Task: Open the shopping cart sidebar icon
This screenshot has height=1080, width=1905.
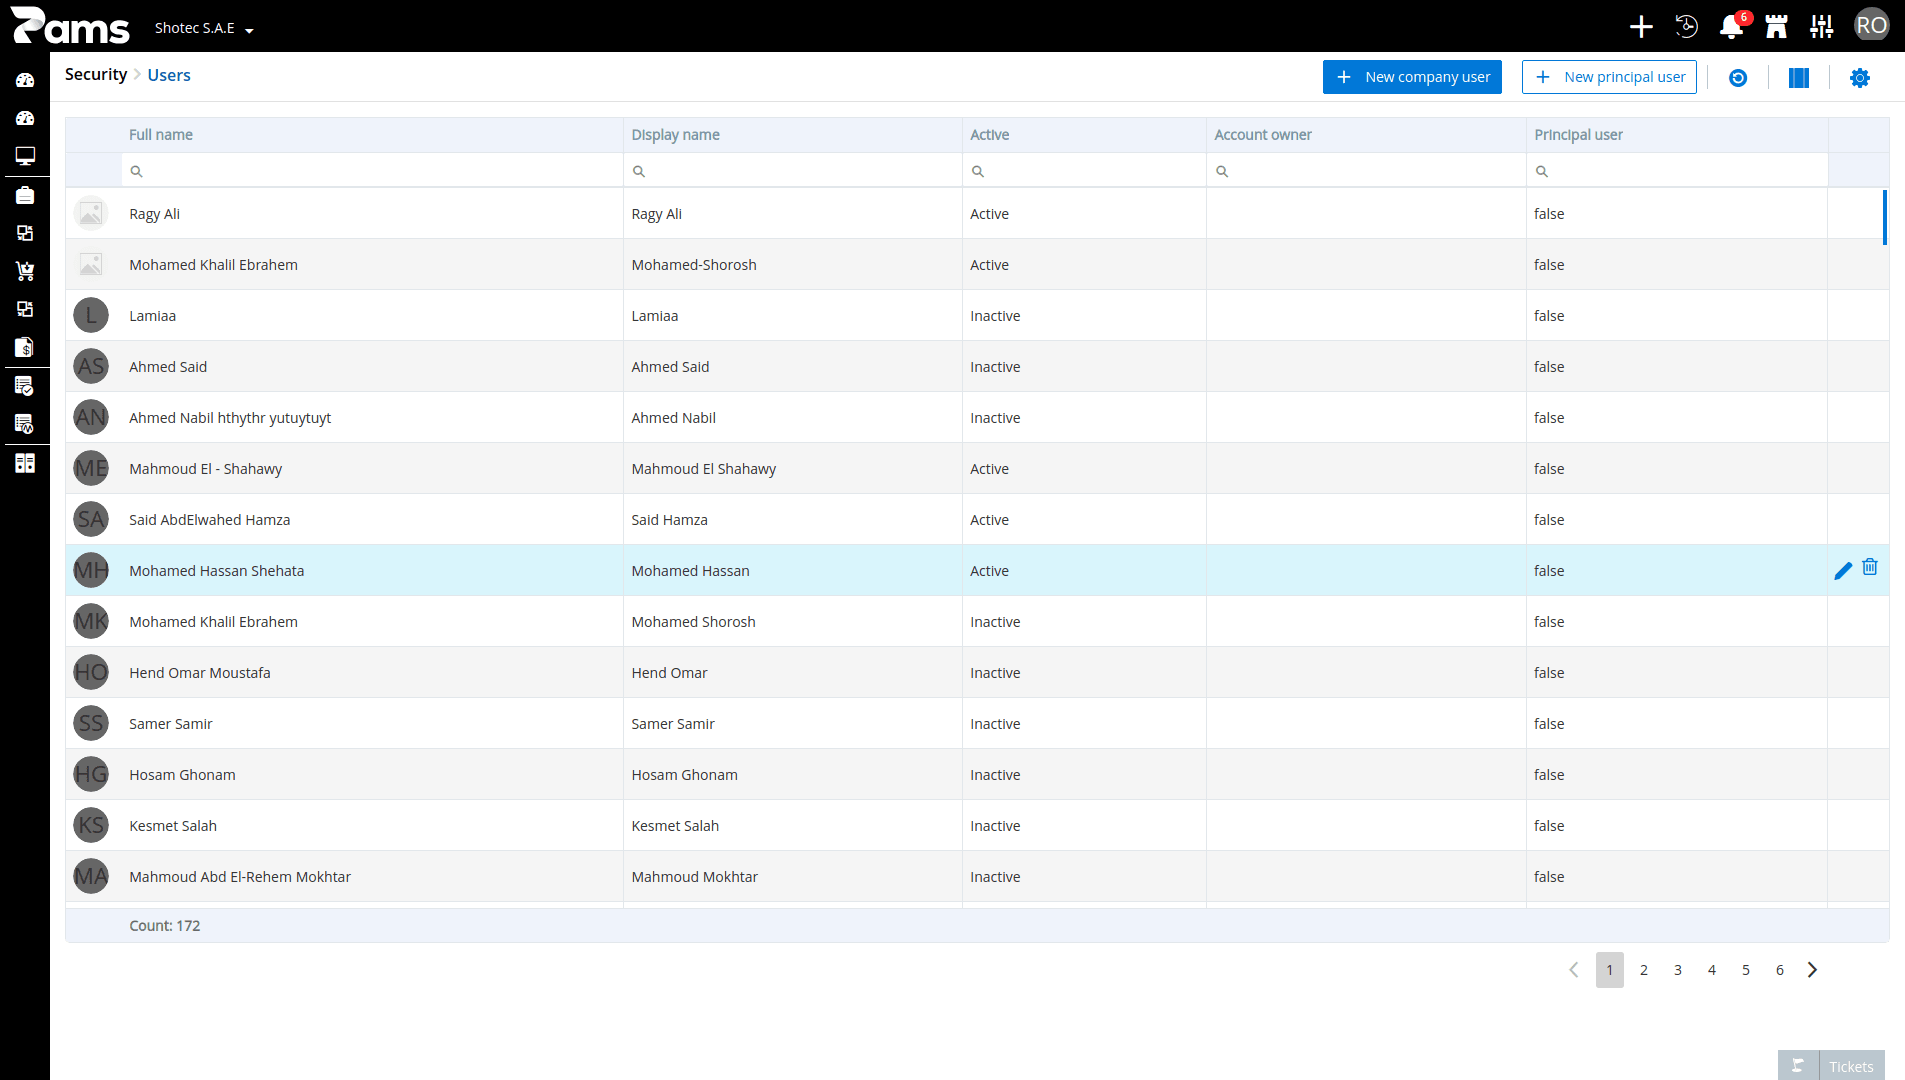Action: [25, 271]
